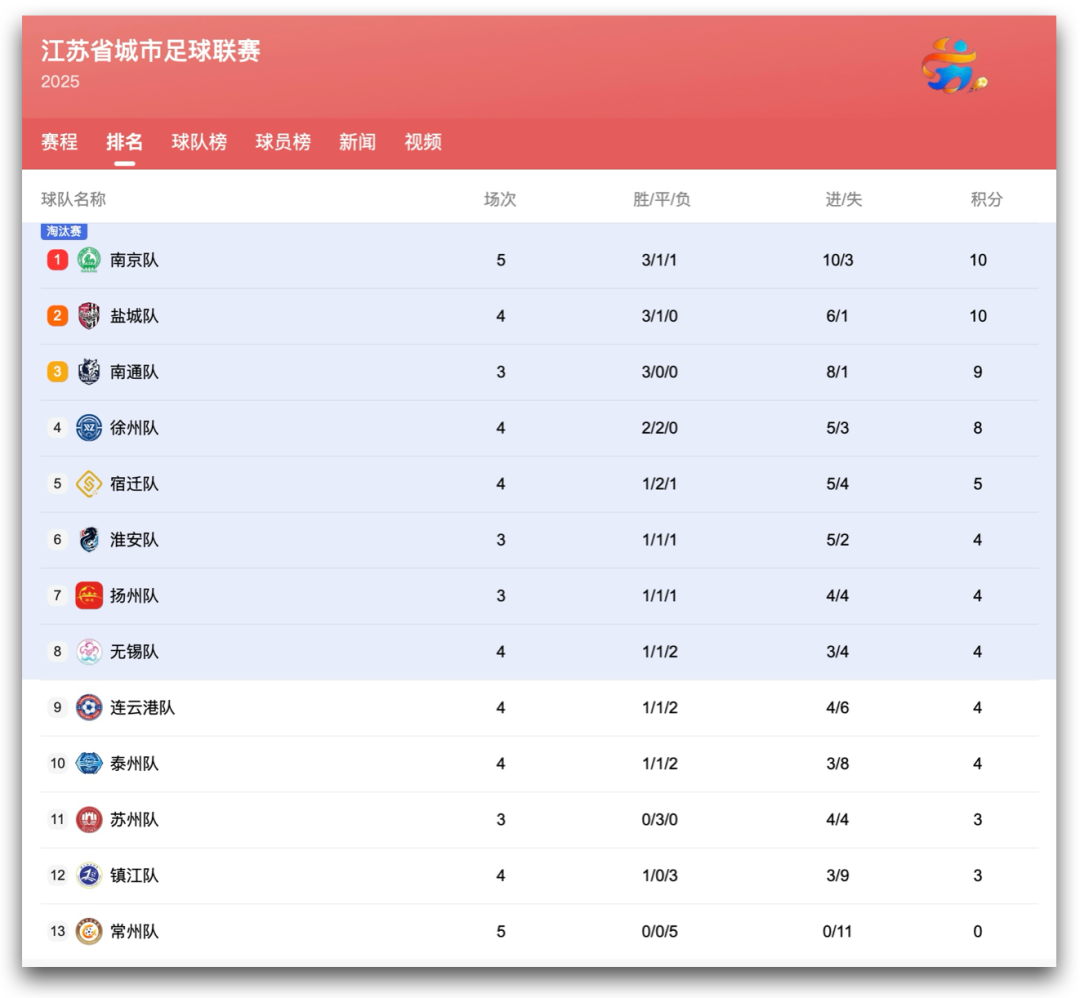Open the 盐城队 team name link

pyautogui.click(x=134, y=315)
